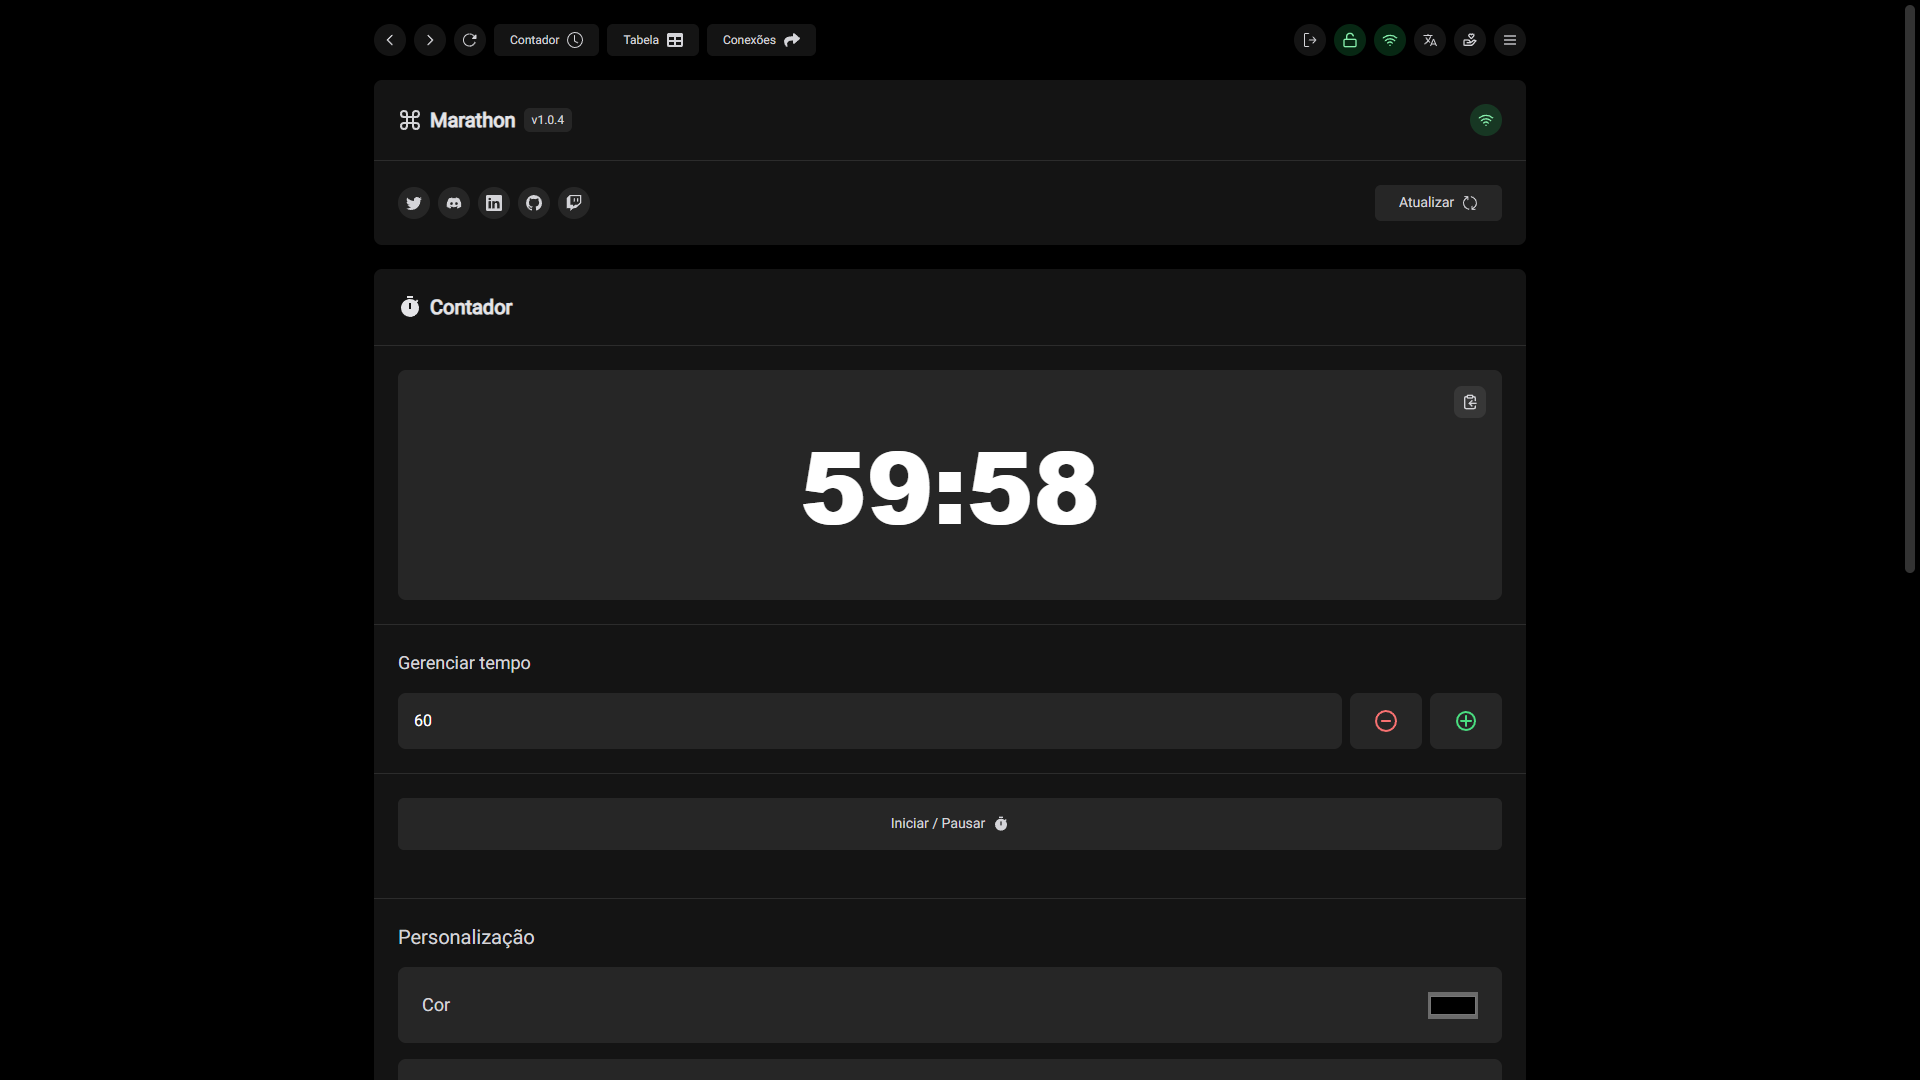The height and width of the screenshot is (1080, 1920).
Task: Go back with the left arrow
Action: (x=390, y=40)
